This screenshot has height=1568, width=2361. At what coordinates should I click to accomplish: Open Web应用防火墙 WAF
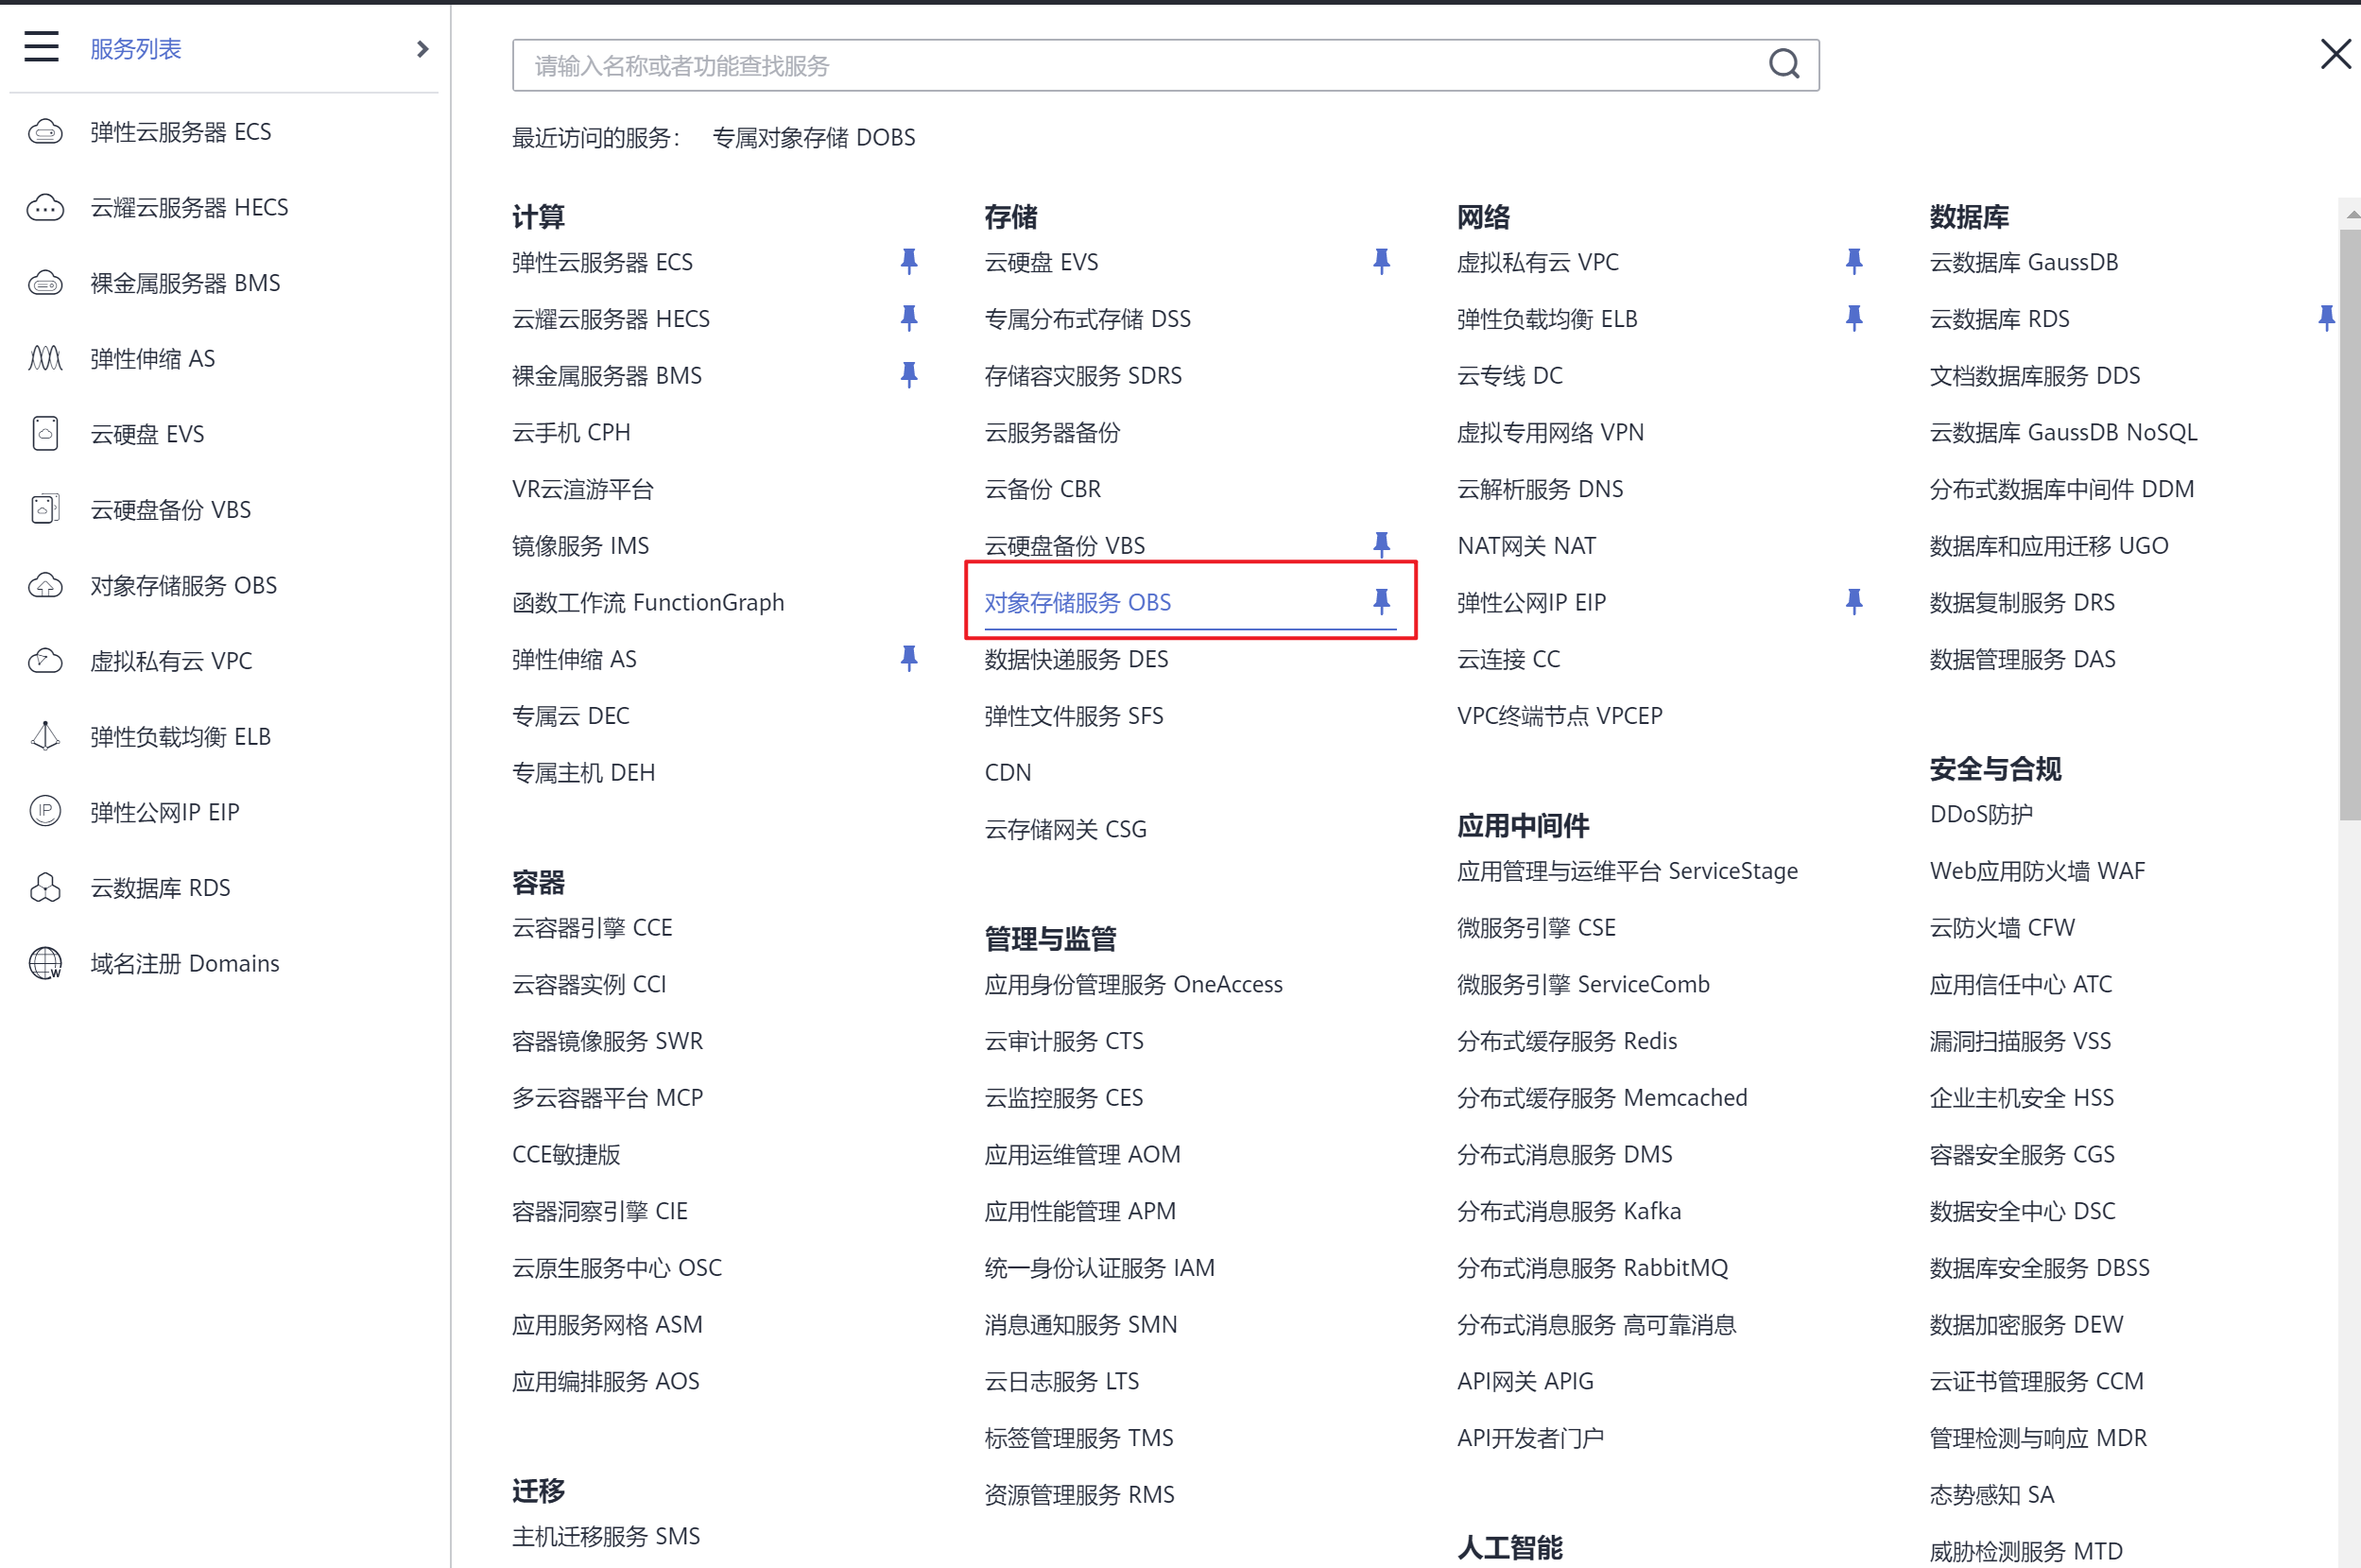click(x=2037, y=871)
